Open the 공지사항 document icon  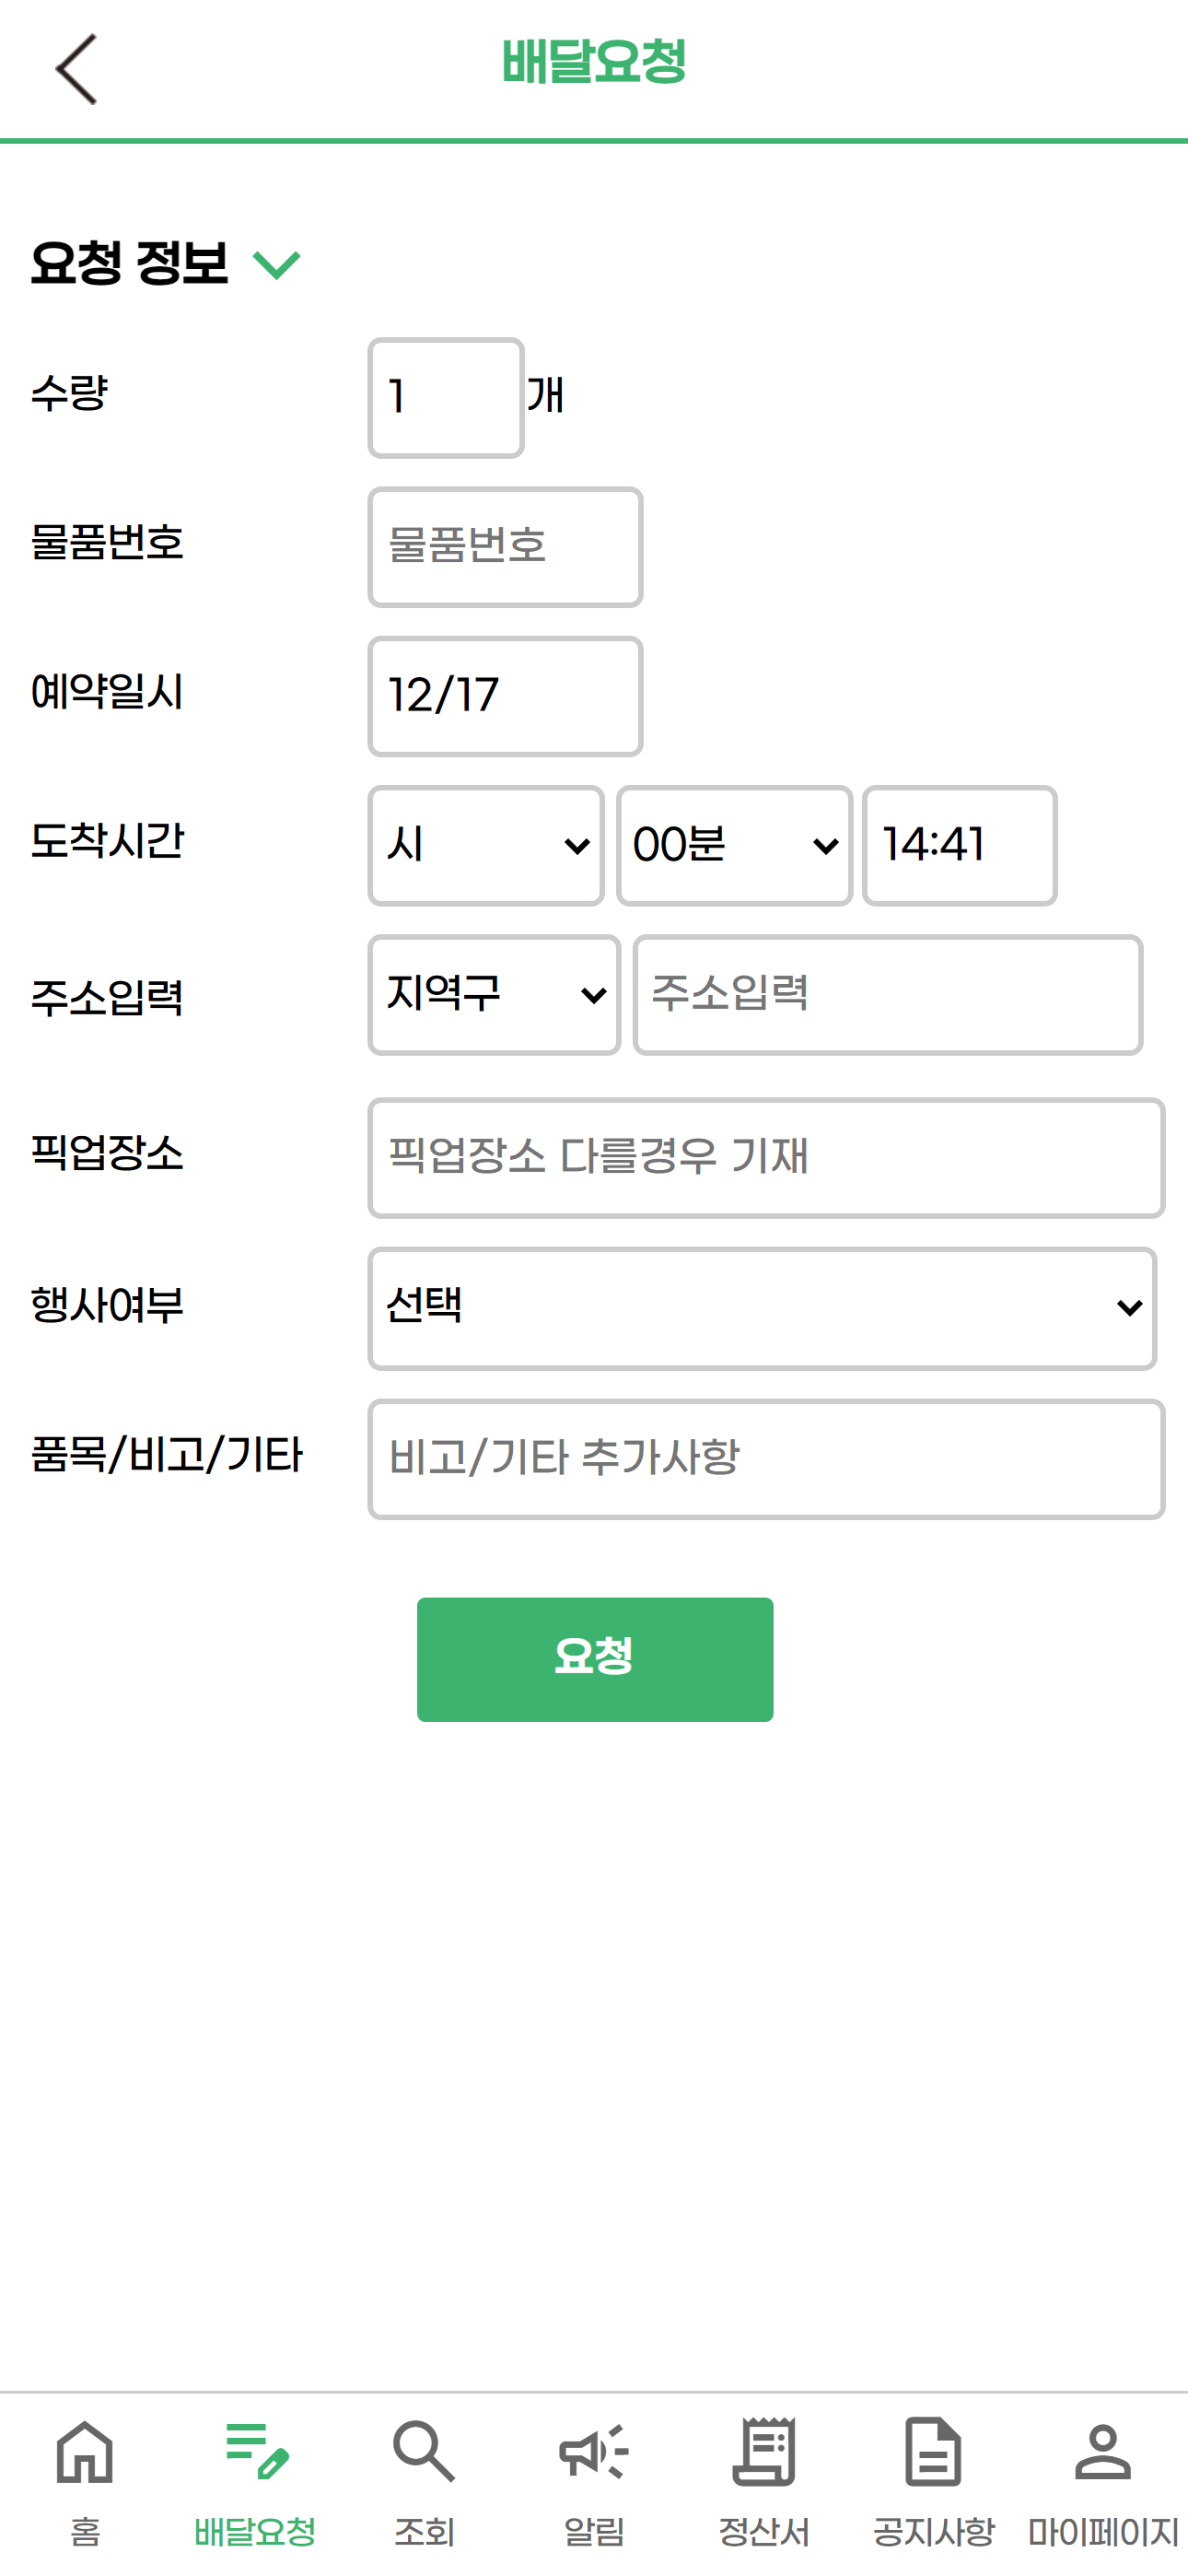(933, 2451)
